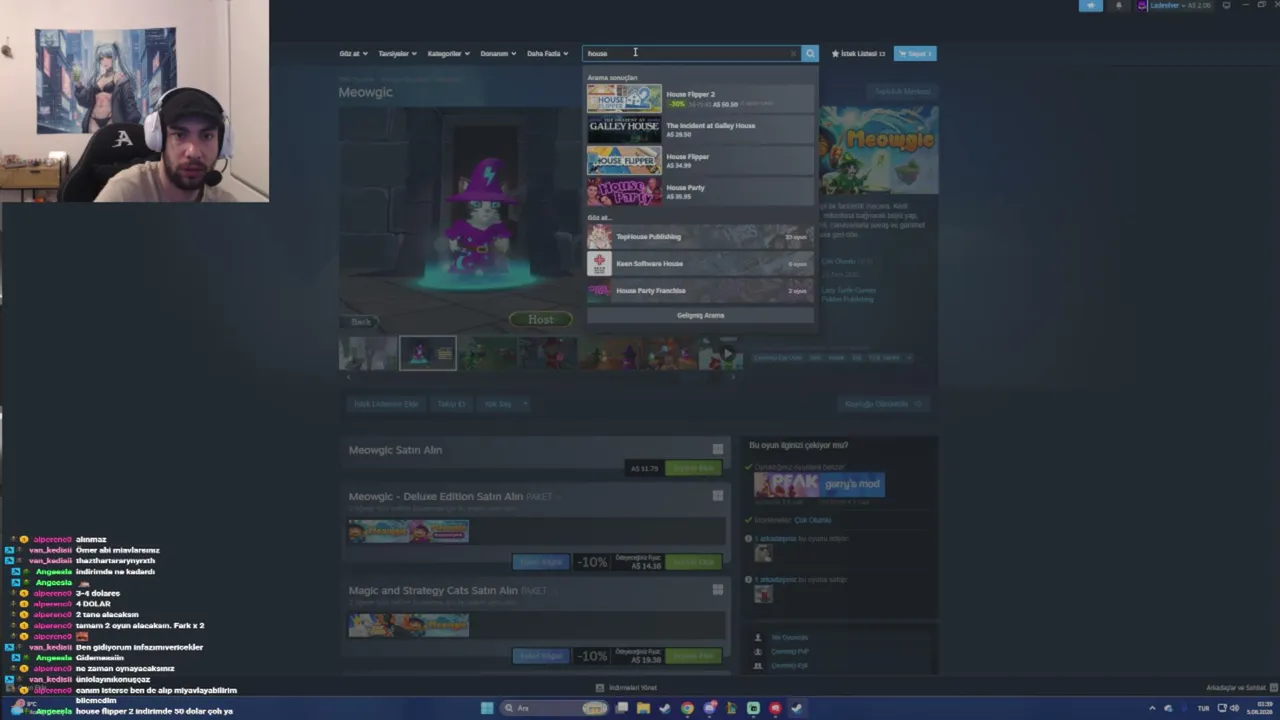Expand the arrow beside Yok Say
Viewport: 1280px width, 720px height.
[525, 404]
